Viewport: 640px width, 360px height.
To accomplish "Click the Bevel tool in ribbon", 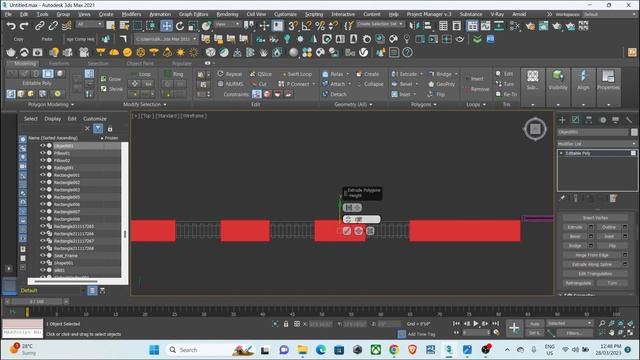I will (402, 84).
